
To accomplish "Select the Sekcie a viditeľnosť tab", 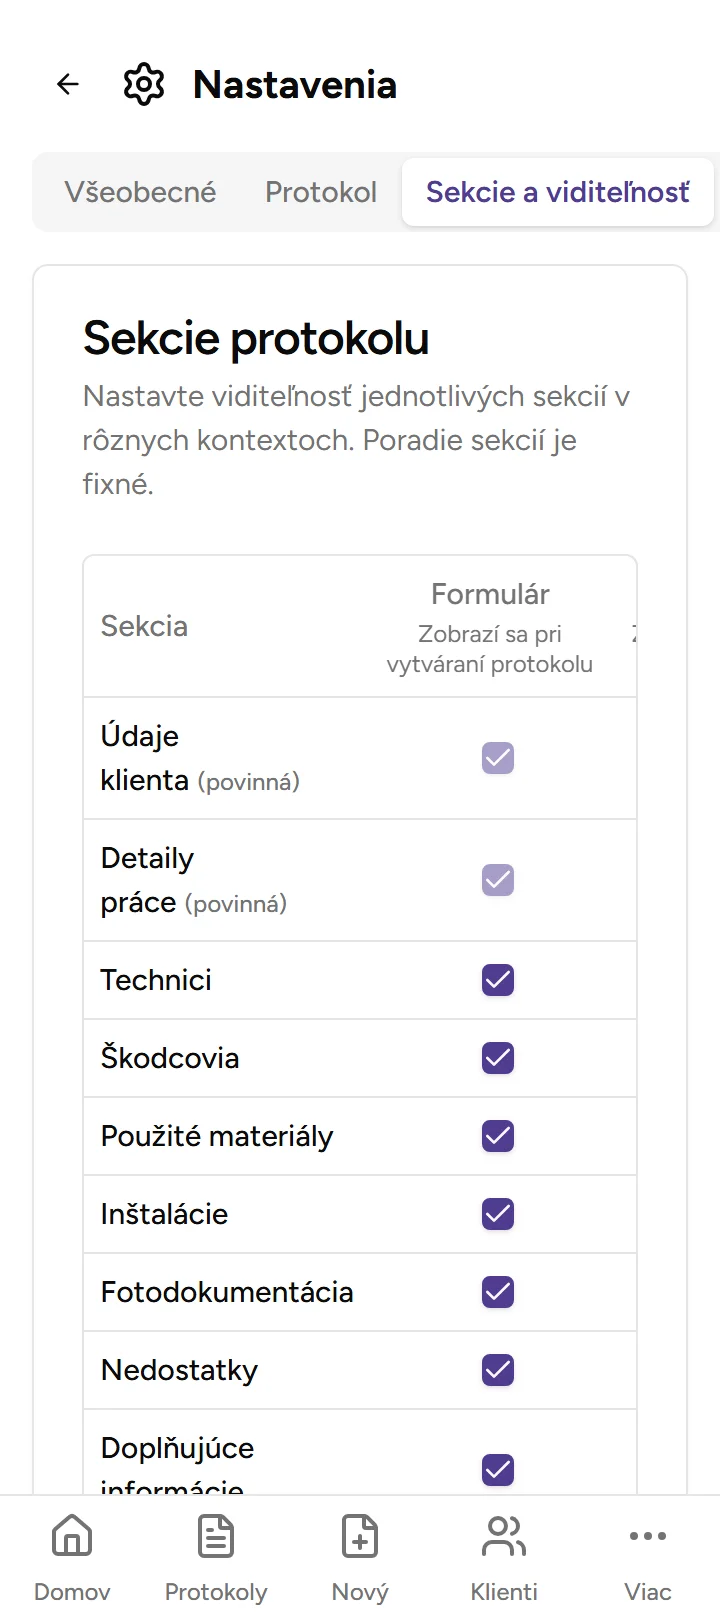I will (x=557, y=192).
